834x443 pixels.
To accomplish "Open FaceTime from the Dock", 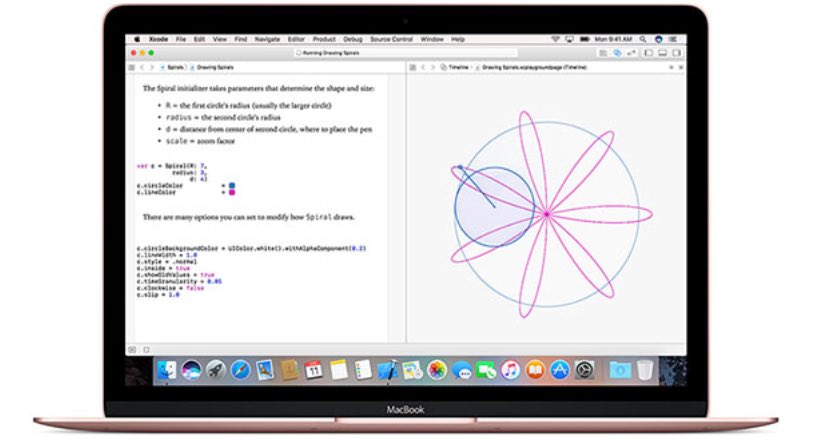I will (486, 369).
